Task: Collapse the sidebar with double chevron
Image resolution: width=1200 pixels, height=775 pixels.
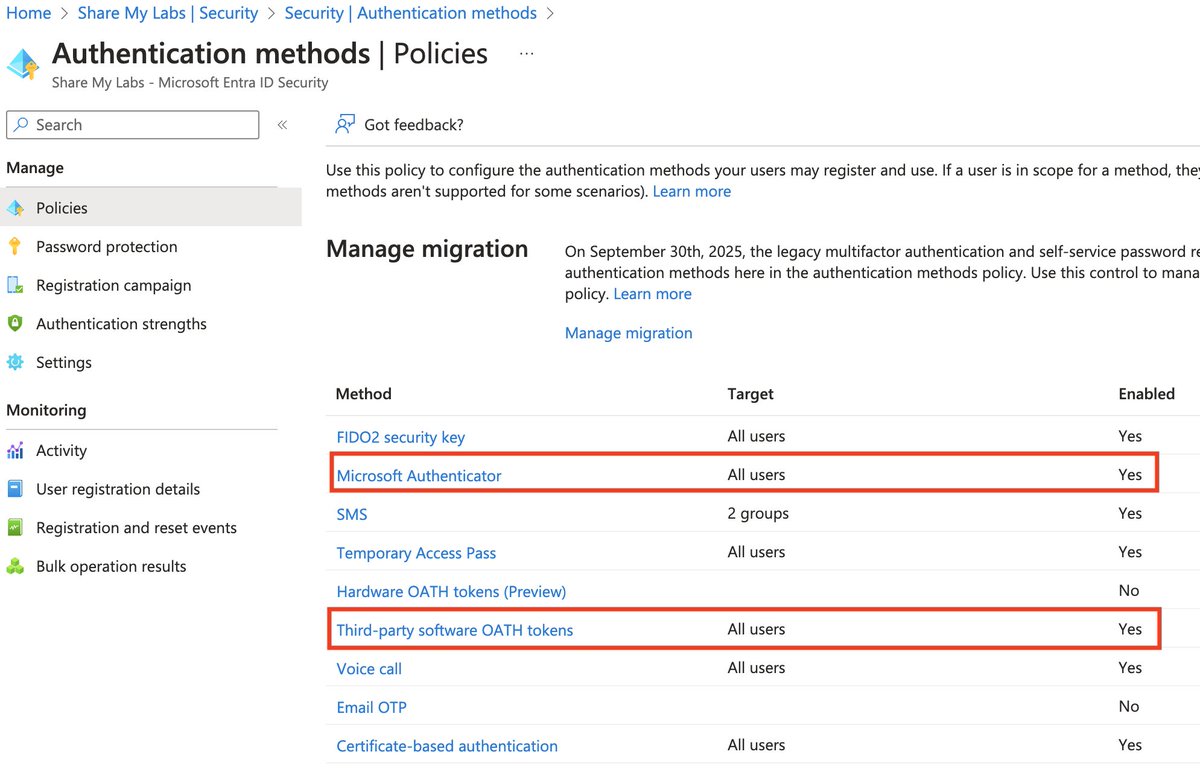Action: coord(282,125)
